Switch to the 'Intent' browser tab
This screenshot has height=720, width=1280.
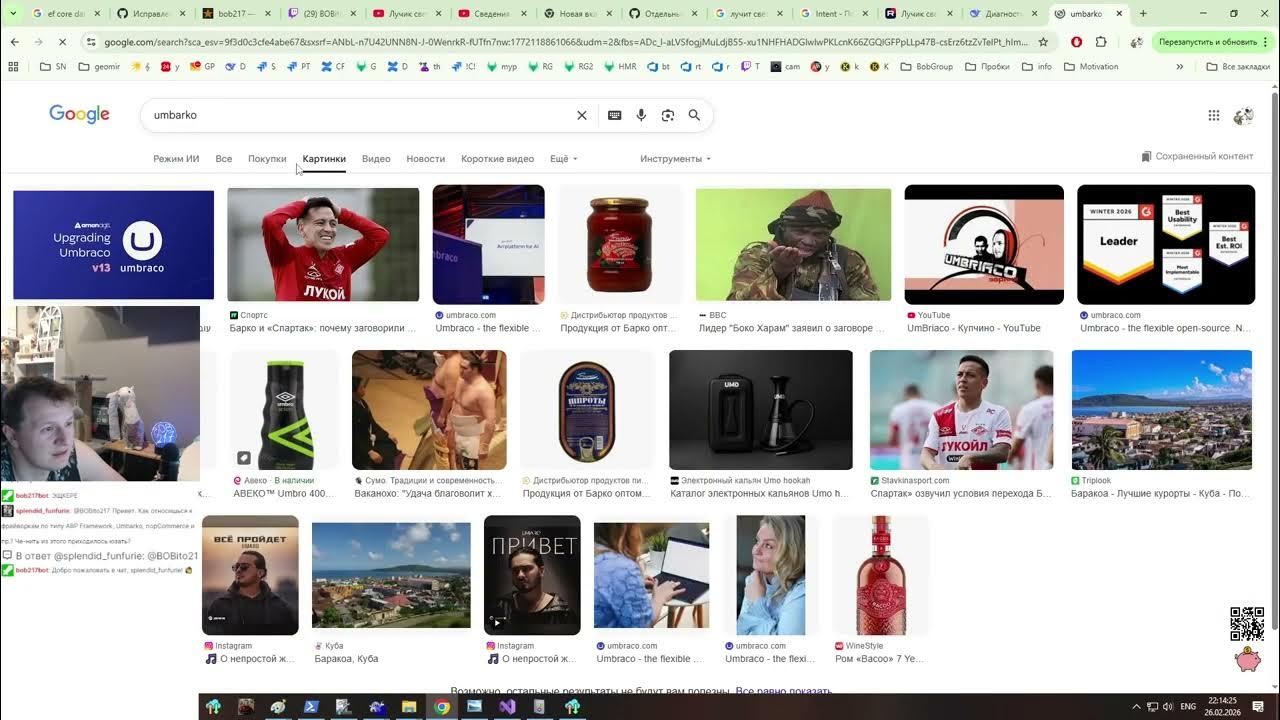pyautogui.click(x=834, y=14)
